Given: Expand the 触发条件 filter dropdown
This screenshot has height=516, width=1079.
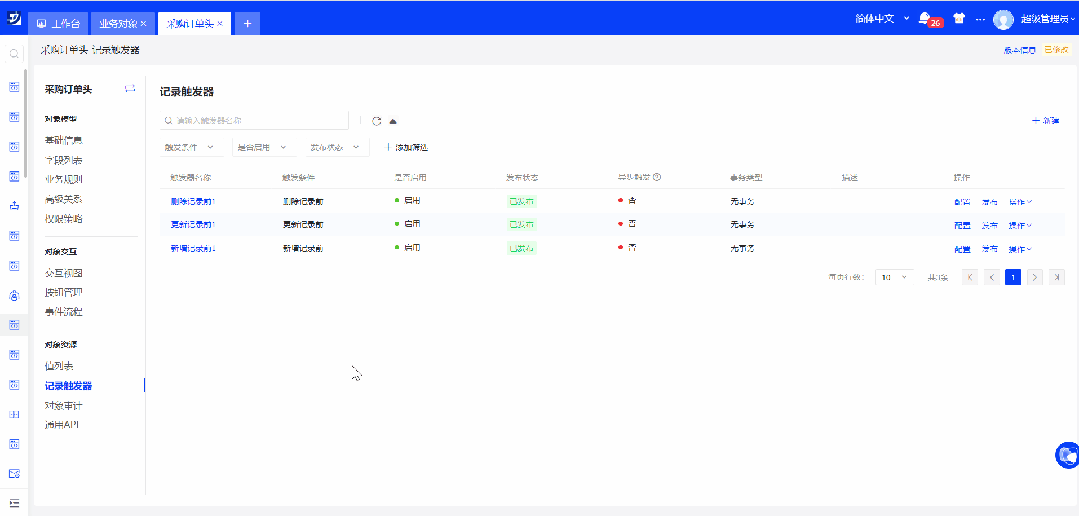Looking at the screenshot, I should click(189, 147).
